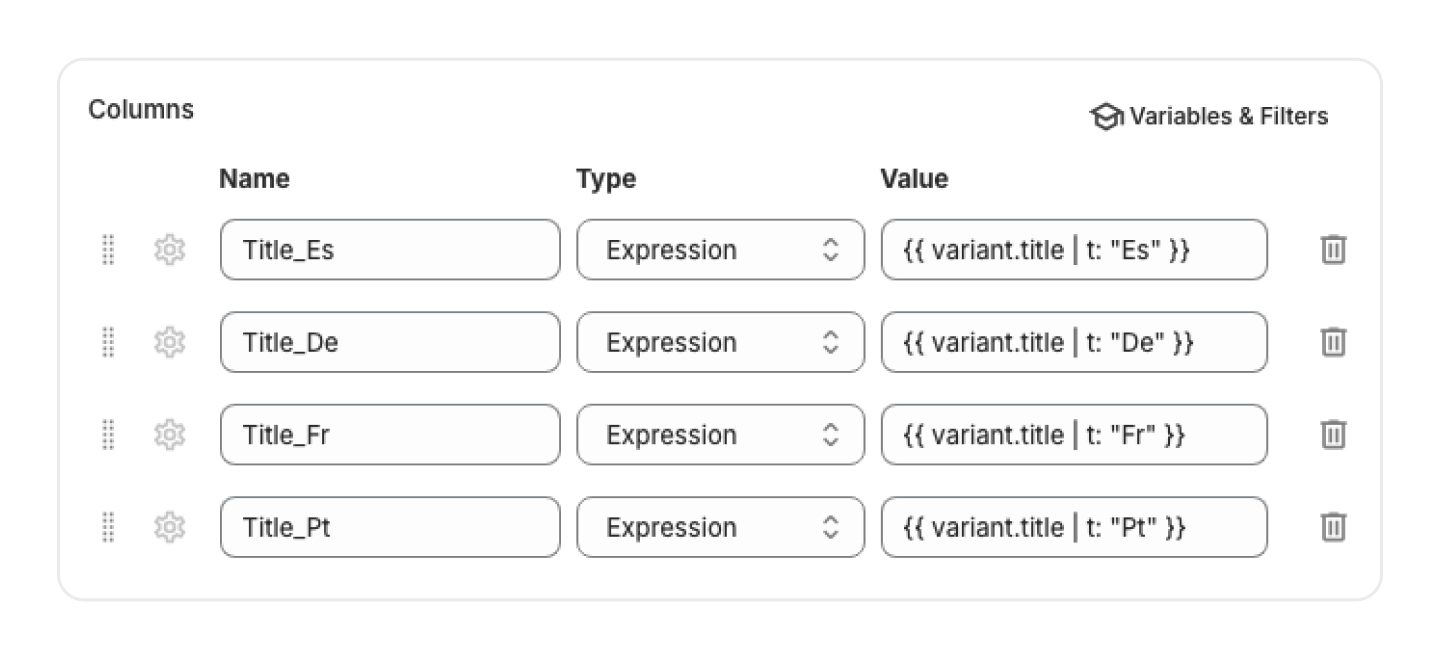
Task: Open the Type dropdown for Title_Es
Action: (x=720, y=250)
